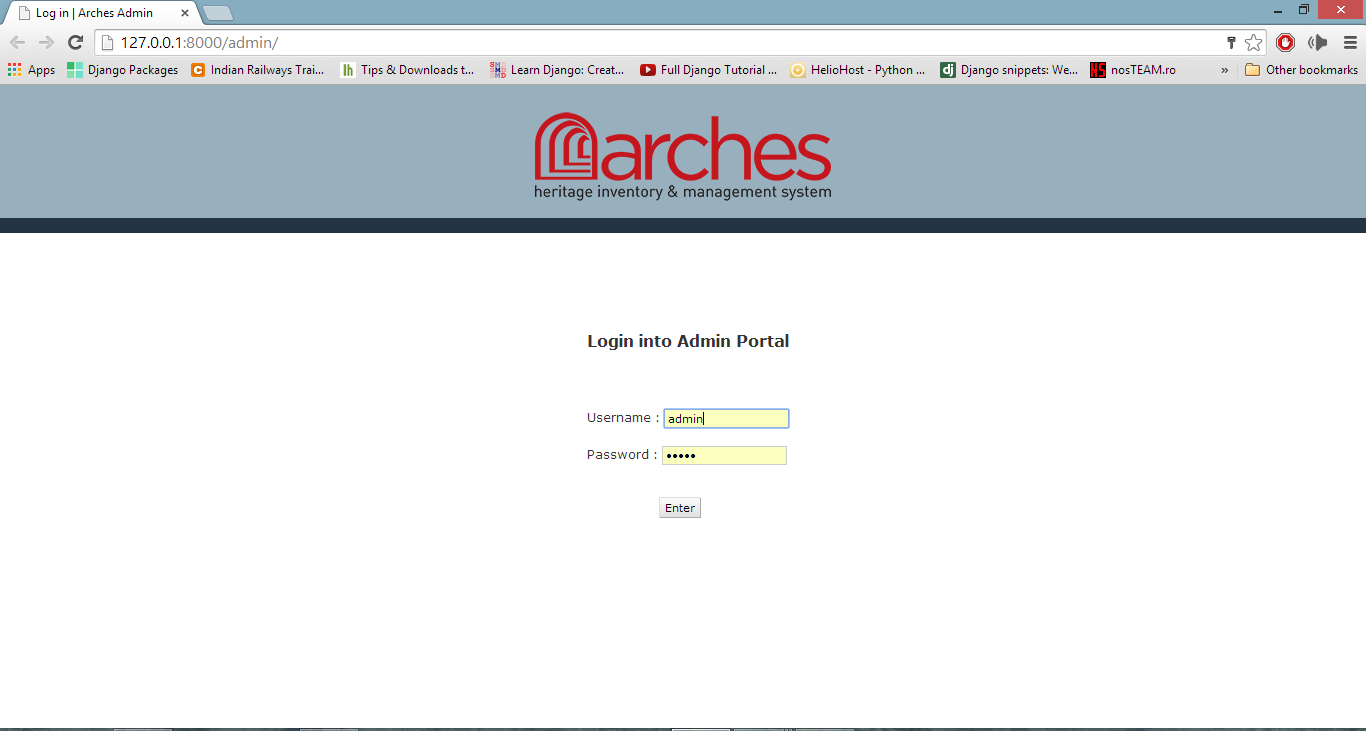This screenshot has width=1366, height=731.
Task: Open the Apps shortcut in bookmarks bar
Action: tap(32, 70)
